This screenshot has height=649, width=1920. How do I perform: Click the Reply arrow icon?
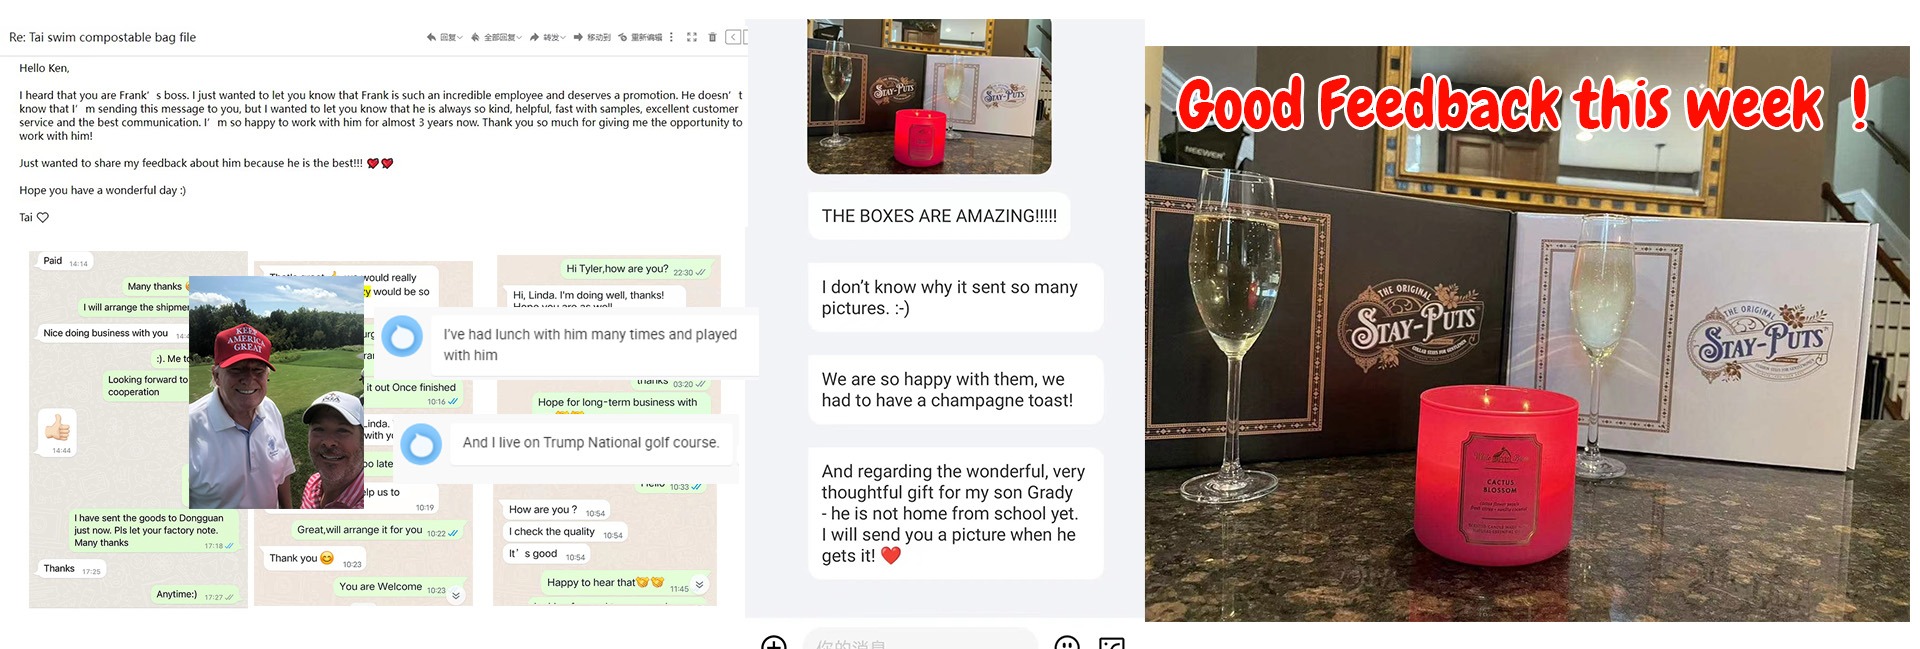coord(431,37)
